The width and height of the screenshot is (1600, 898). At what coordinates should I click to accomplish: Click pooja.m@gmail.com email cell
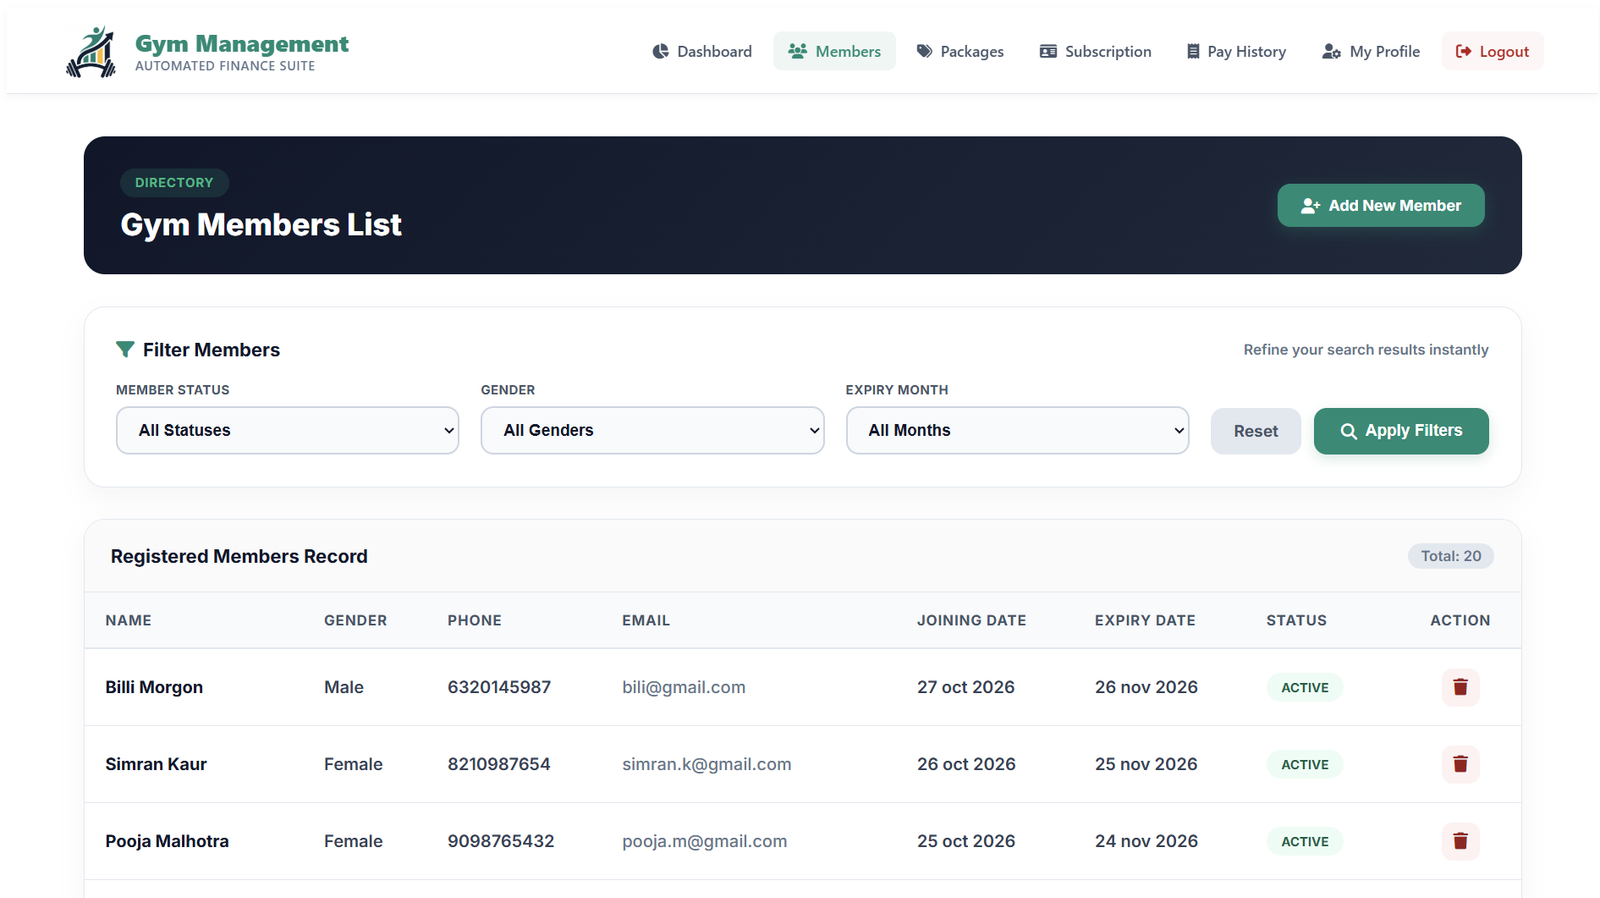click(704, 841)
